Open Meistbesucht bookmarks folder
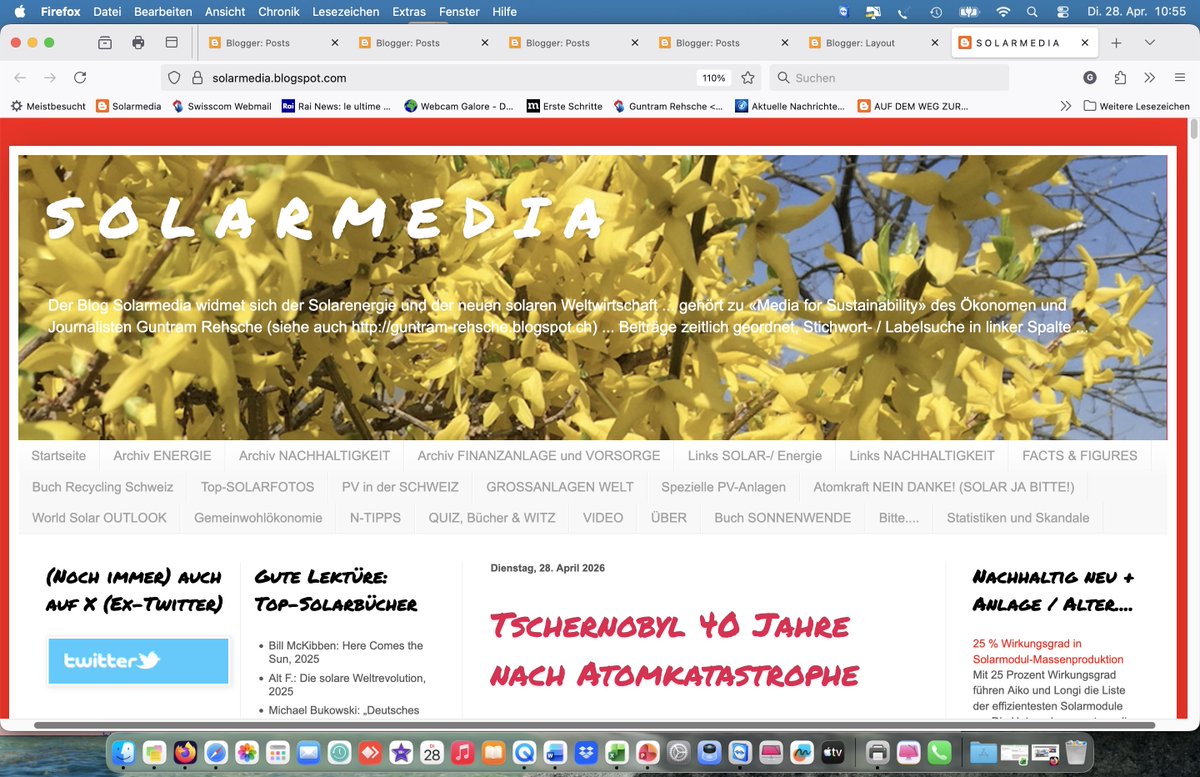 pos(48,106)
